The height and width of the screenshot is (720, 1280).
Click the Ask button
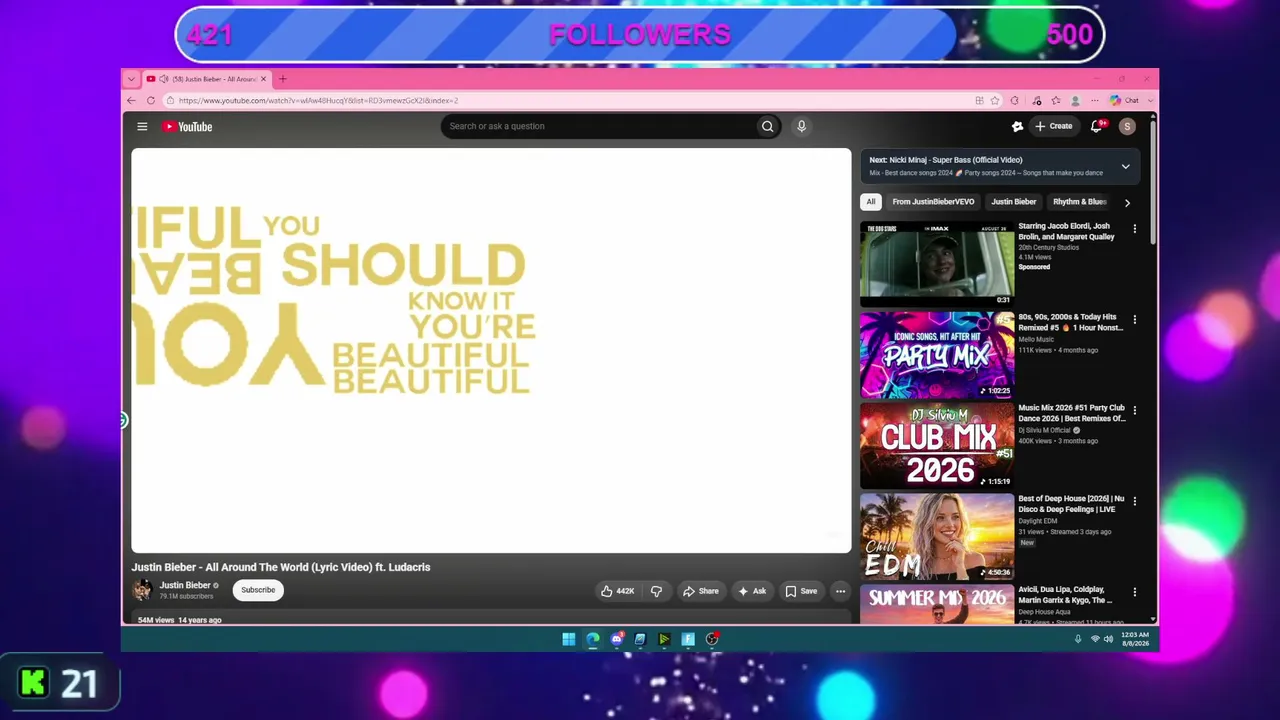click(752, 591)
